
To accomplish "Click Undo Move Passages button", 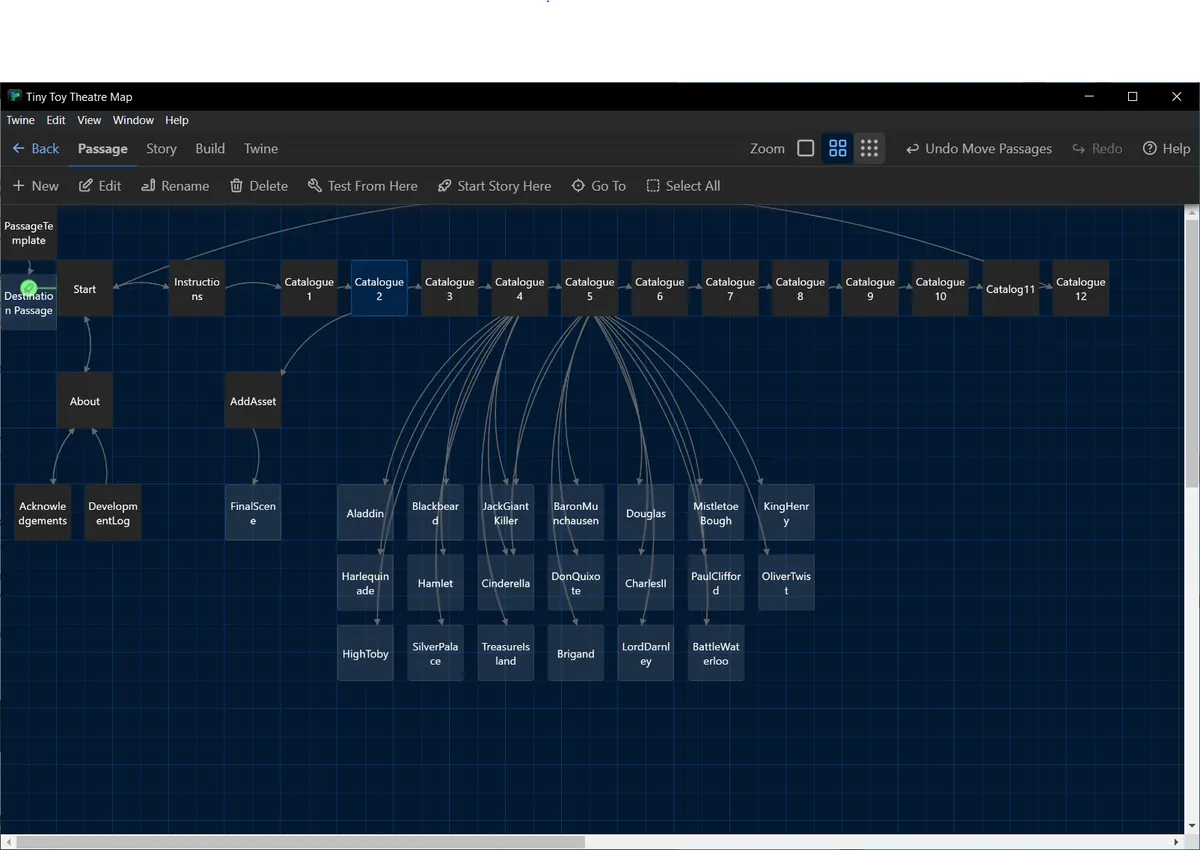I will point(978,148).
